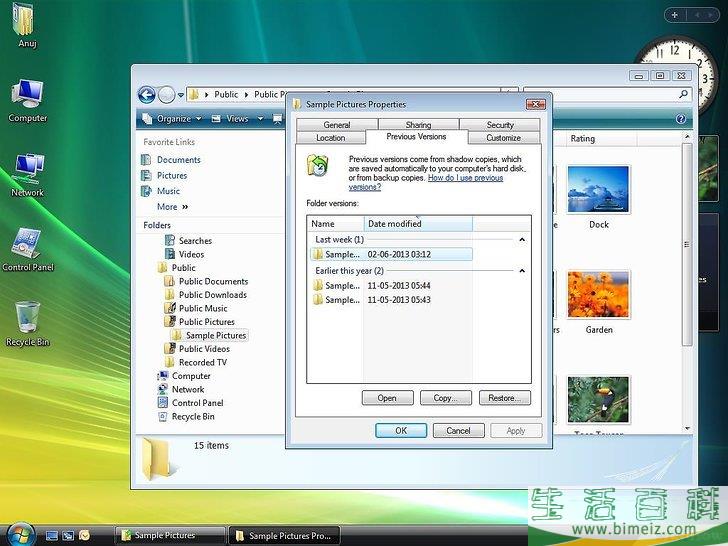The width and height of the screenshot is (728, 546).
Task: Click Switch between windows quick launch icon
Action: click(68, 536)
